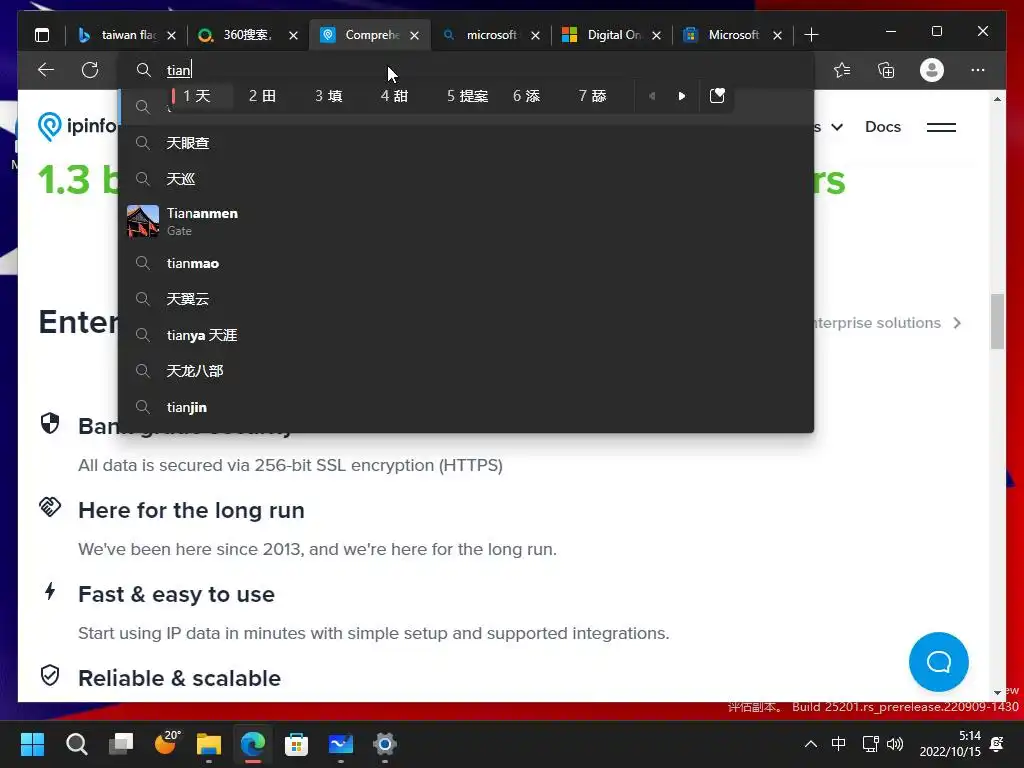Close the Comprehensive ipinfo tab
The image size is (1024, 768).
tap(415, 35)
